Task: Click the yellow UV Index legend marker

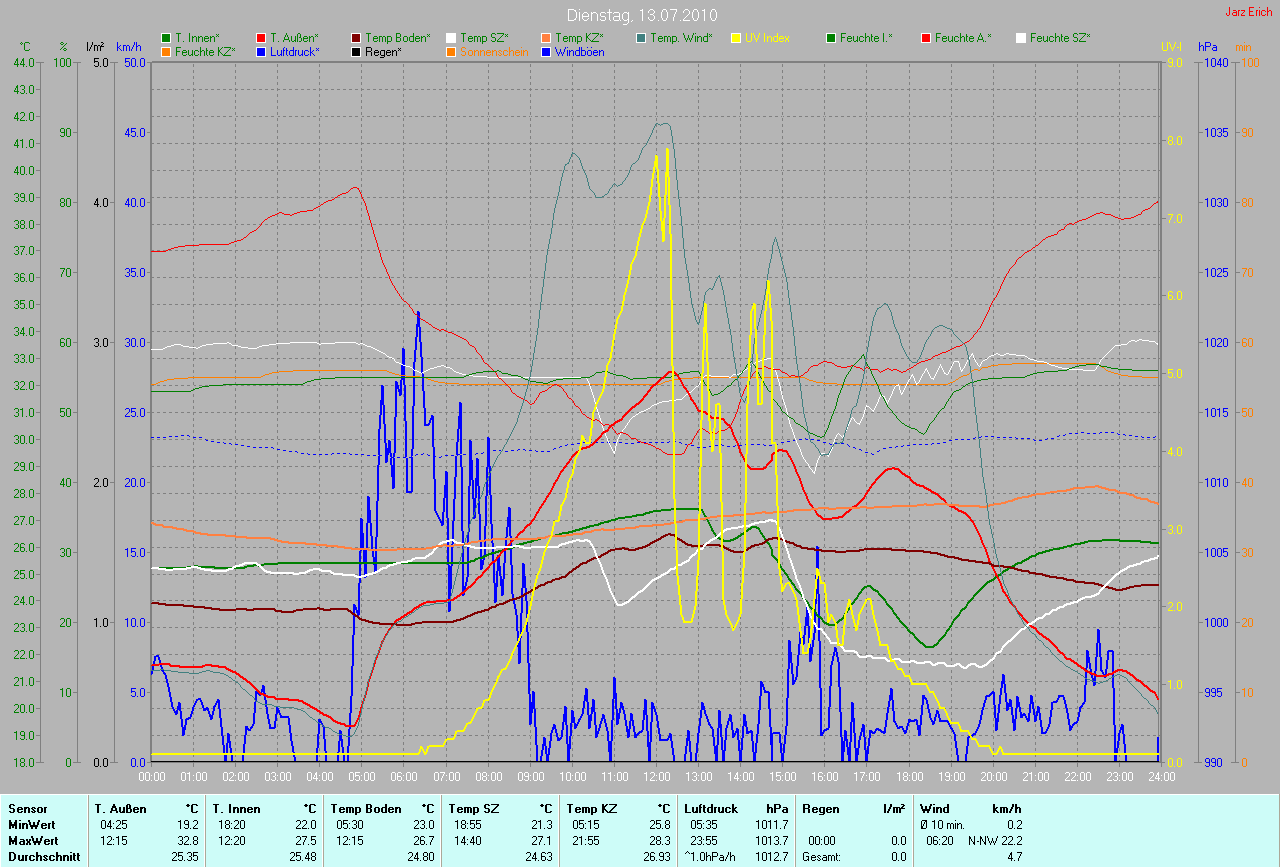Action: point(736,38)
